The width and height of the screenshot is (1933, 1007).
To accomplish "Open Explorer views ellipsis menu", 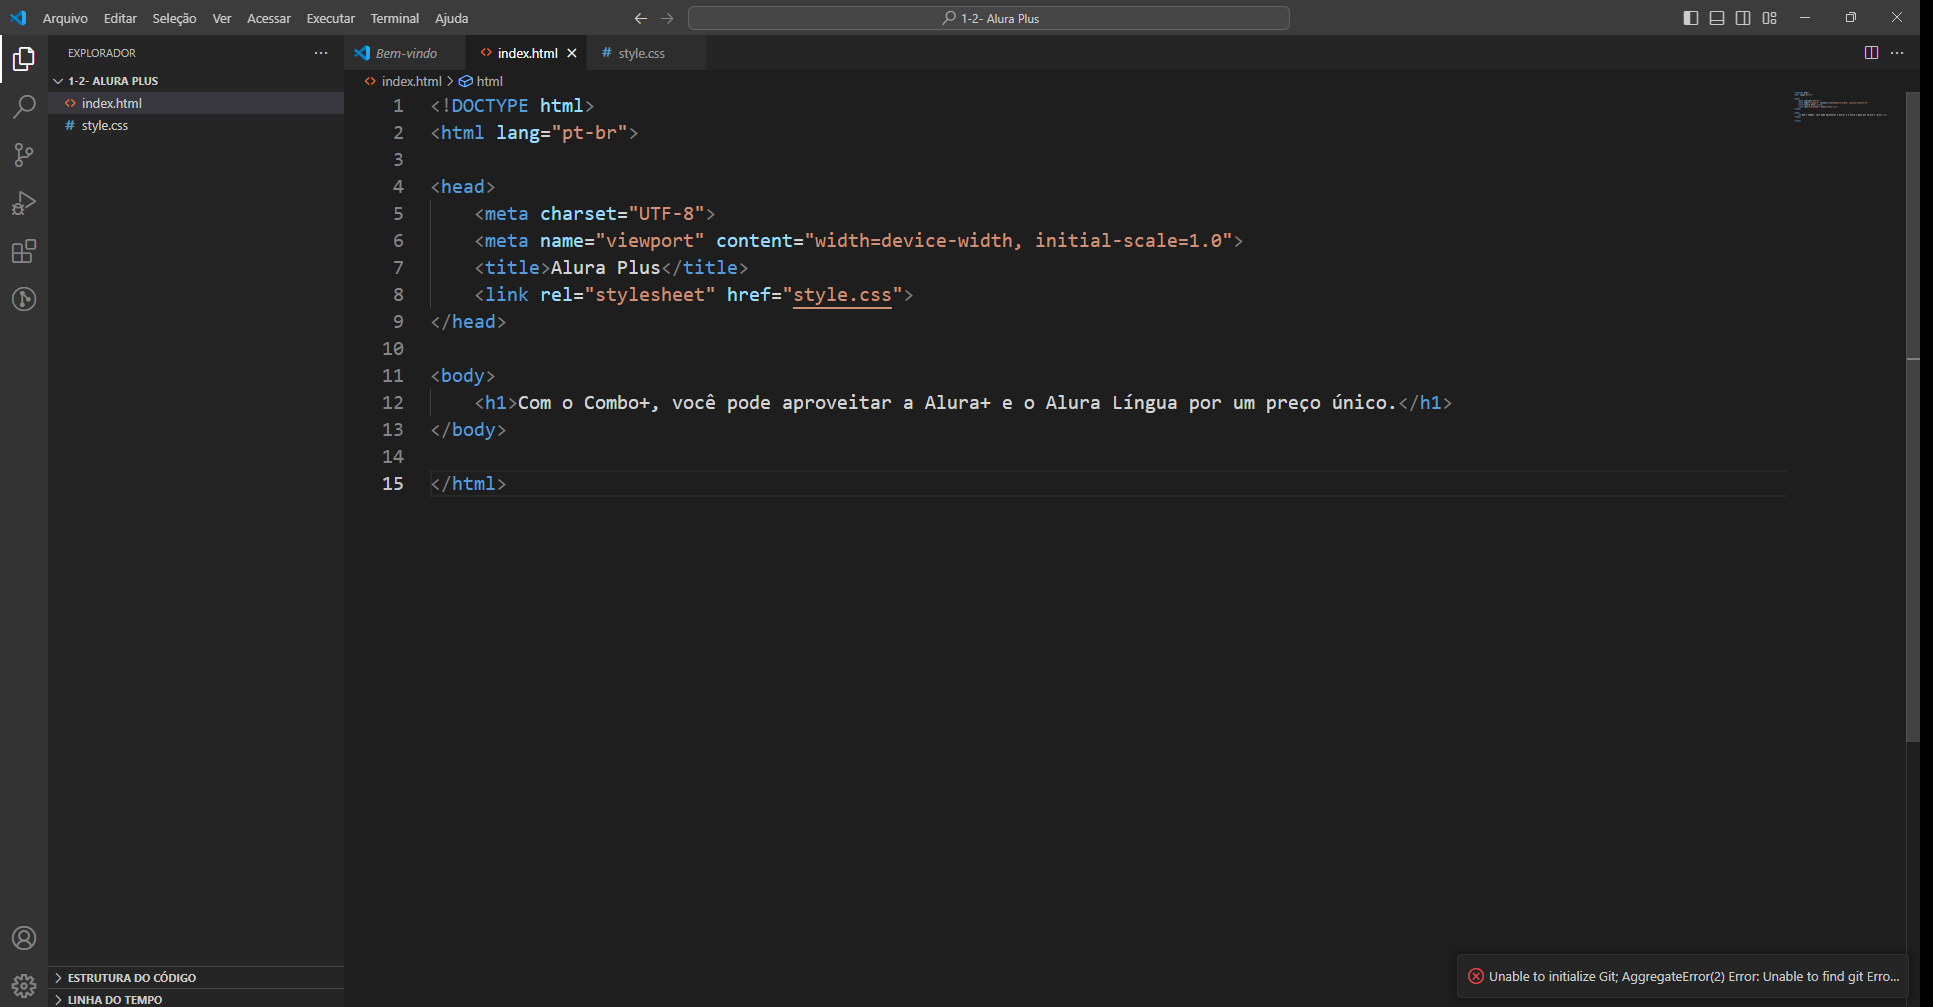I will point(321,53).
